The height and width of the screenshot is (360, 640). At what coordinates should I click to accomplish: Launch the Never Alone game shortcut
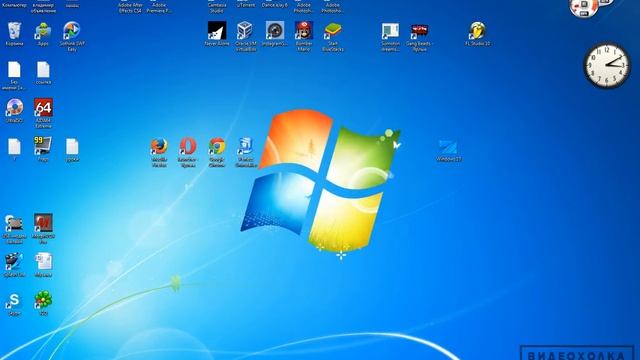[x=217, y=31]
